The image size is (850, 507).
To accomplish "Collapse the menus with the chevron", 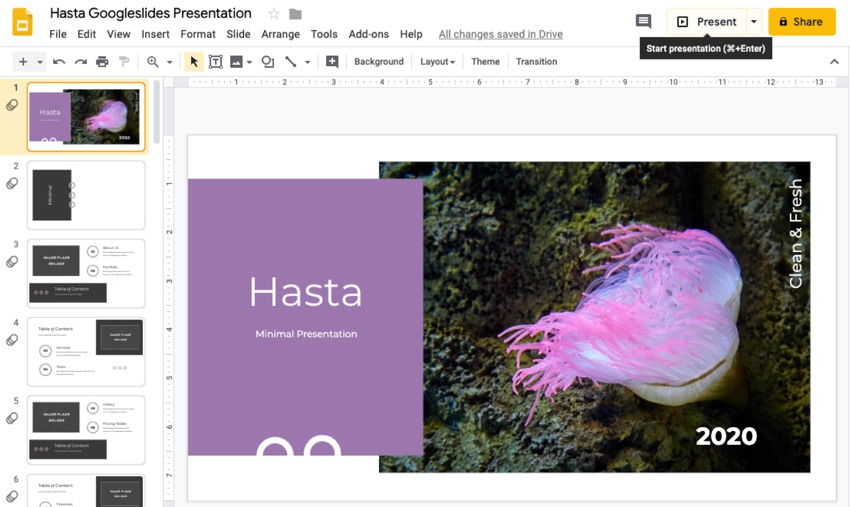I will [x=834, y=62].
